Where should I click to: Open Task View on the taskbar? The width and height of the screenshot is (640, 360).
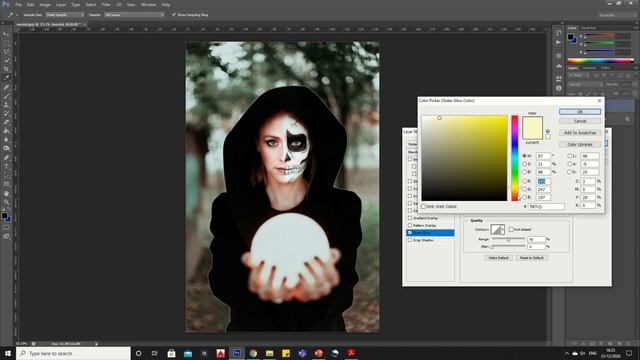click(155, 353)
